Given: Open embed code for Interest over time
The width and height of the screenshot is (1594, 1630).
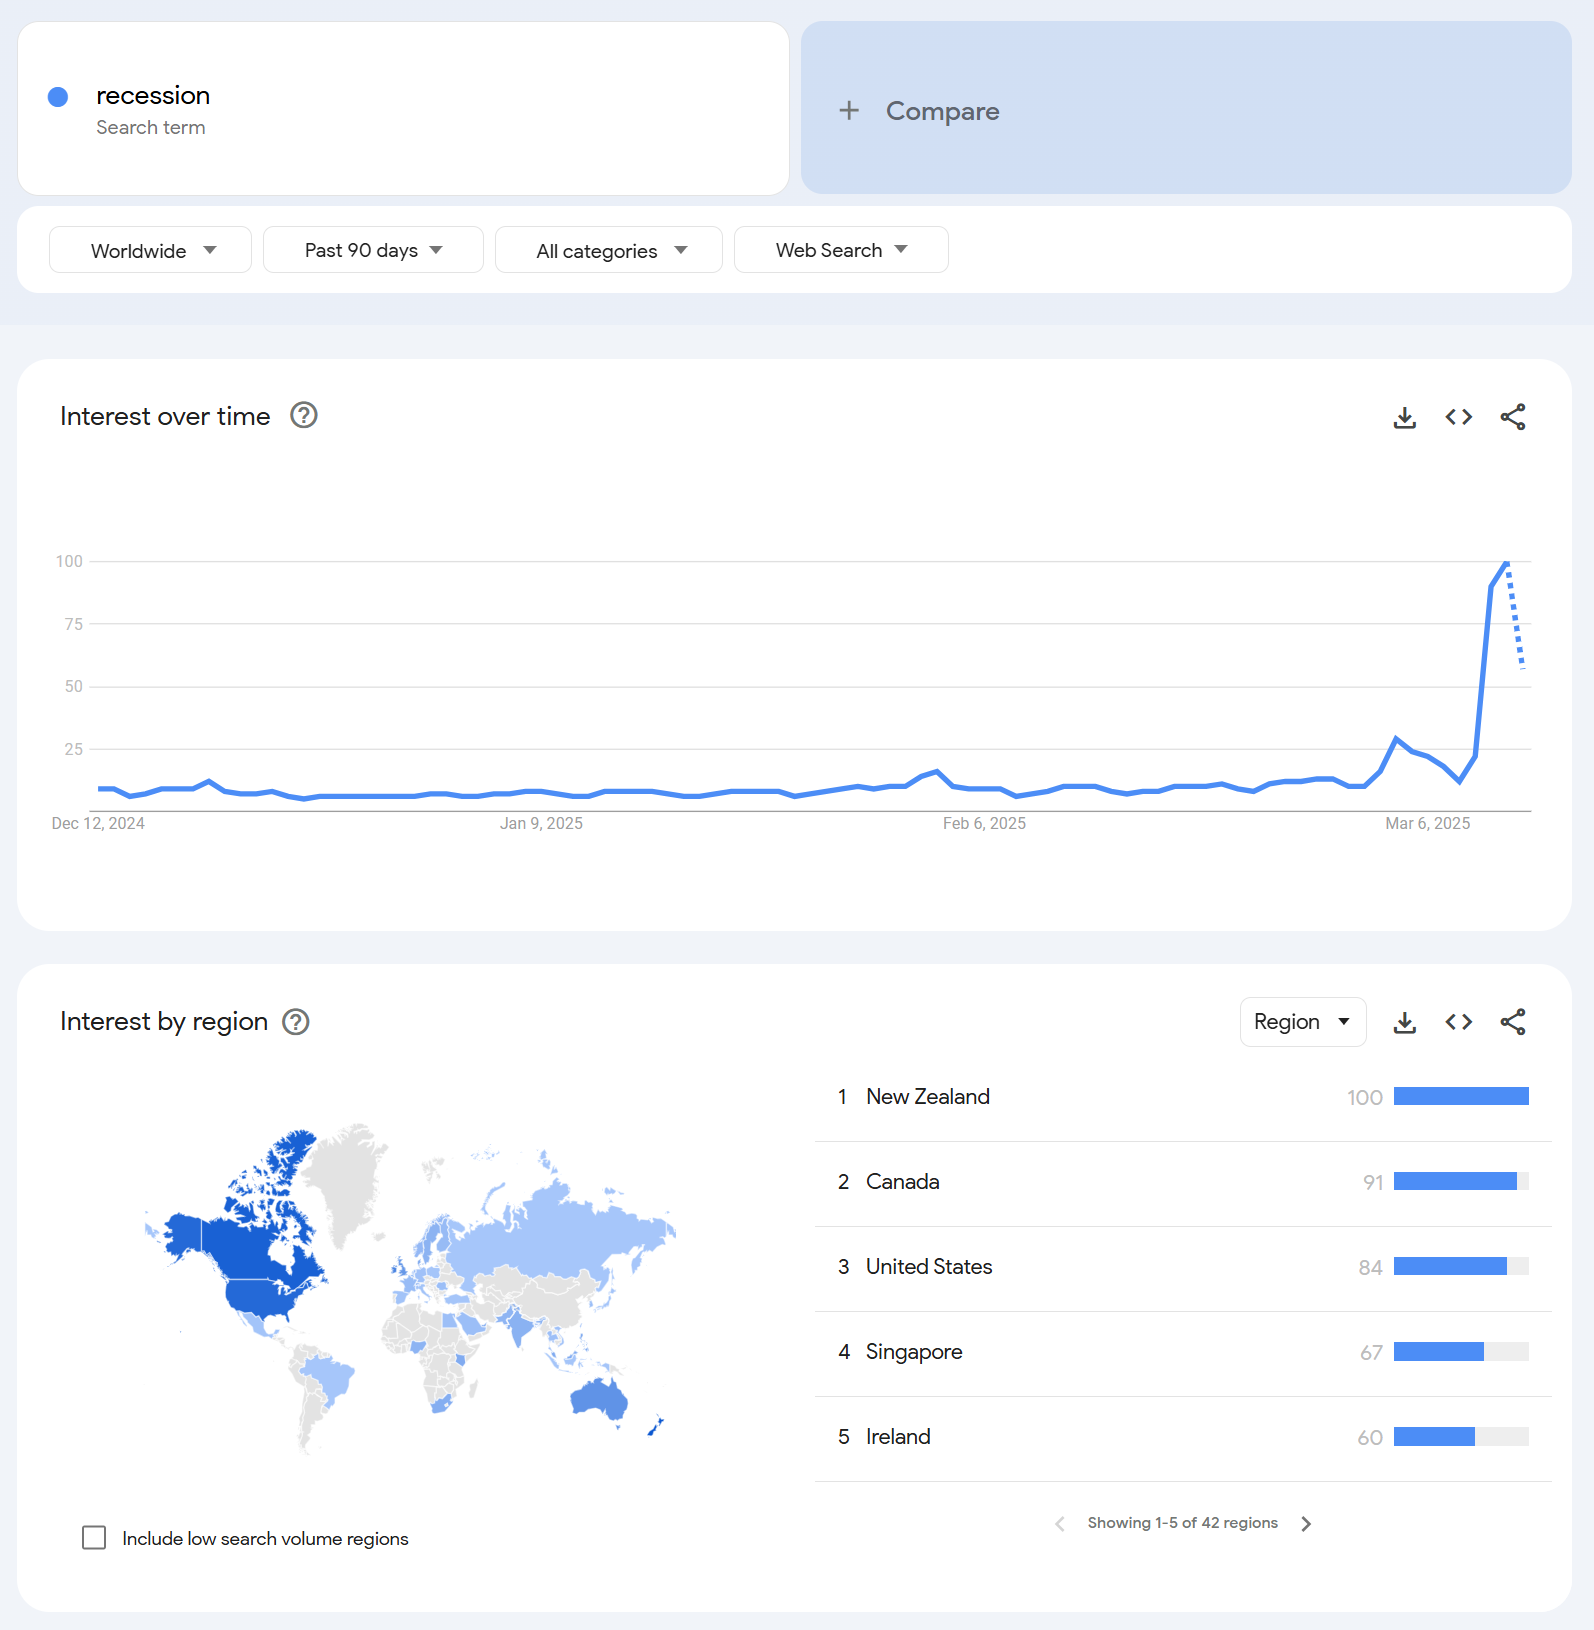Looking at the screenshot, I should (x=1459, y=417).
